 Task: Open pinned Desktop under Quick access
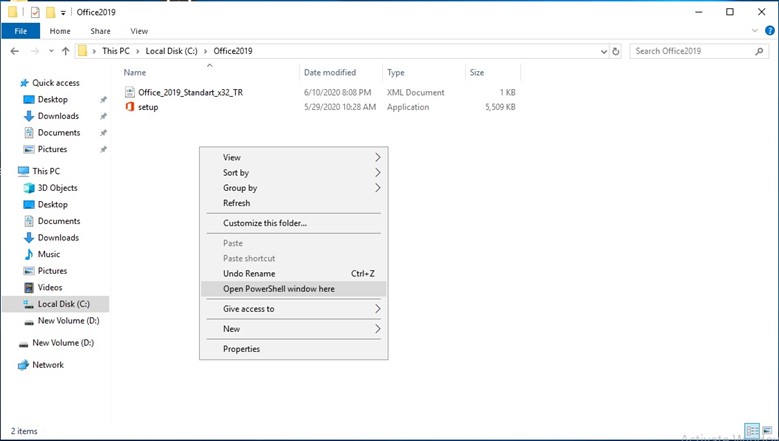(53, 99)
